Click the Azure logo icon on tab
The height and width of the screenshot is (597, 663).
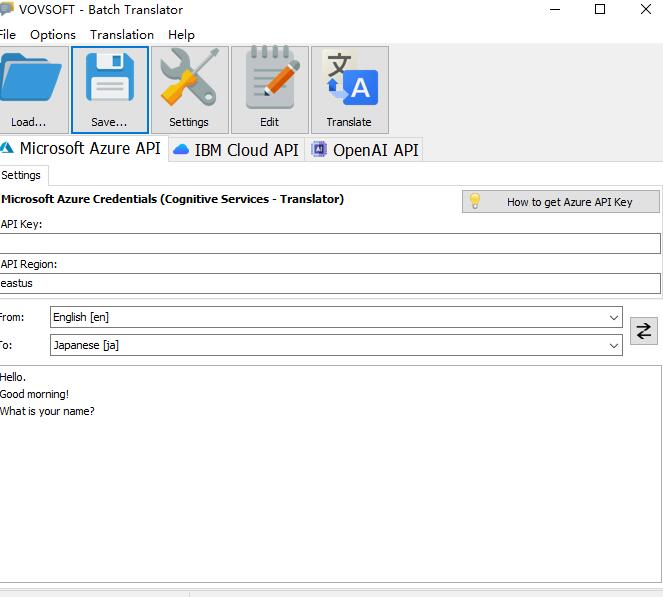(7, 148)
